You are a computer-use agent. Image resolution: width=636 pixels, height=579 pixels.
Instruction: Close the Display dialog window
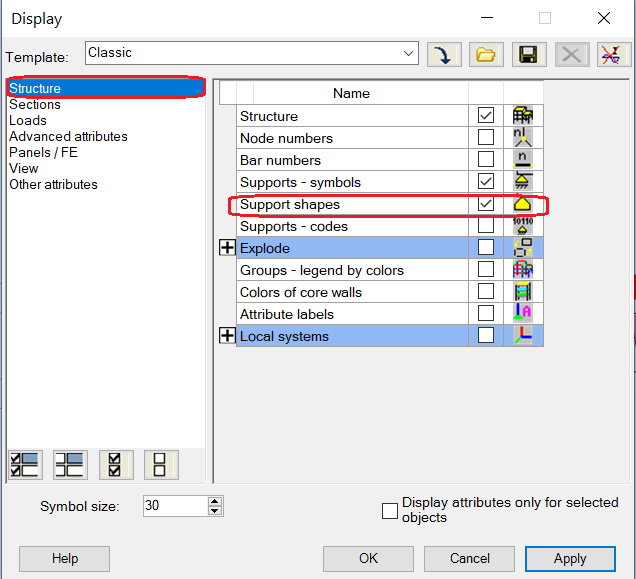[x=604, y=18]
